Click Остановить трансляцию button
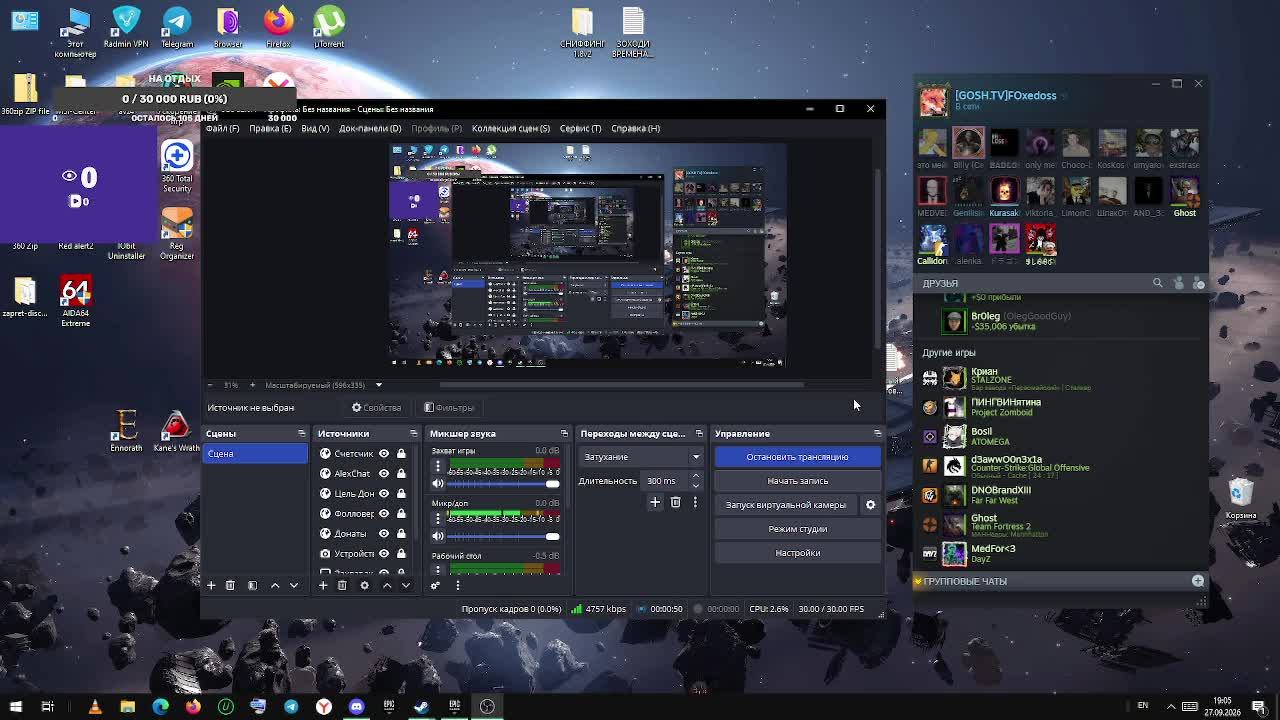1280x720 pixels. tap(797, 457)
